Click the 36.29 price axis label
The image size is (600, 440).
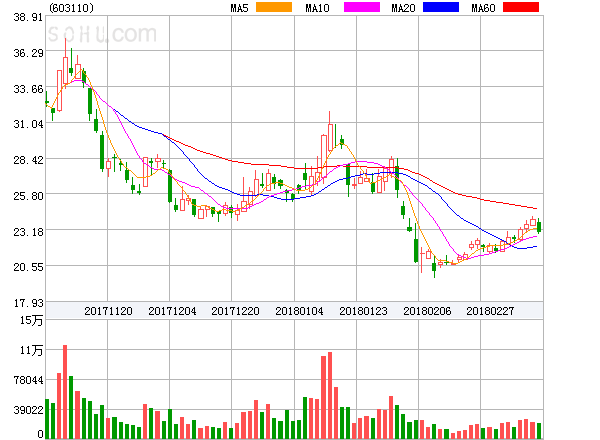pyautogui.click(x=28, y=53)
